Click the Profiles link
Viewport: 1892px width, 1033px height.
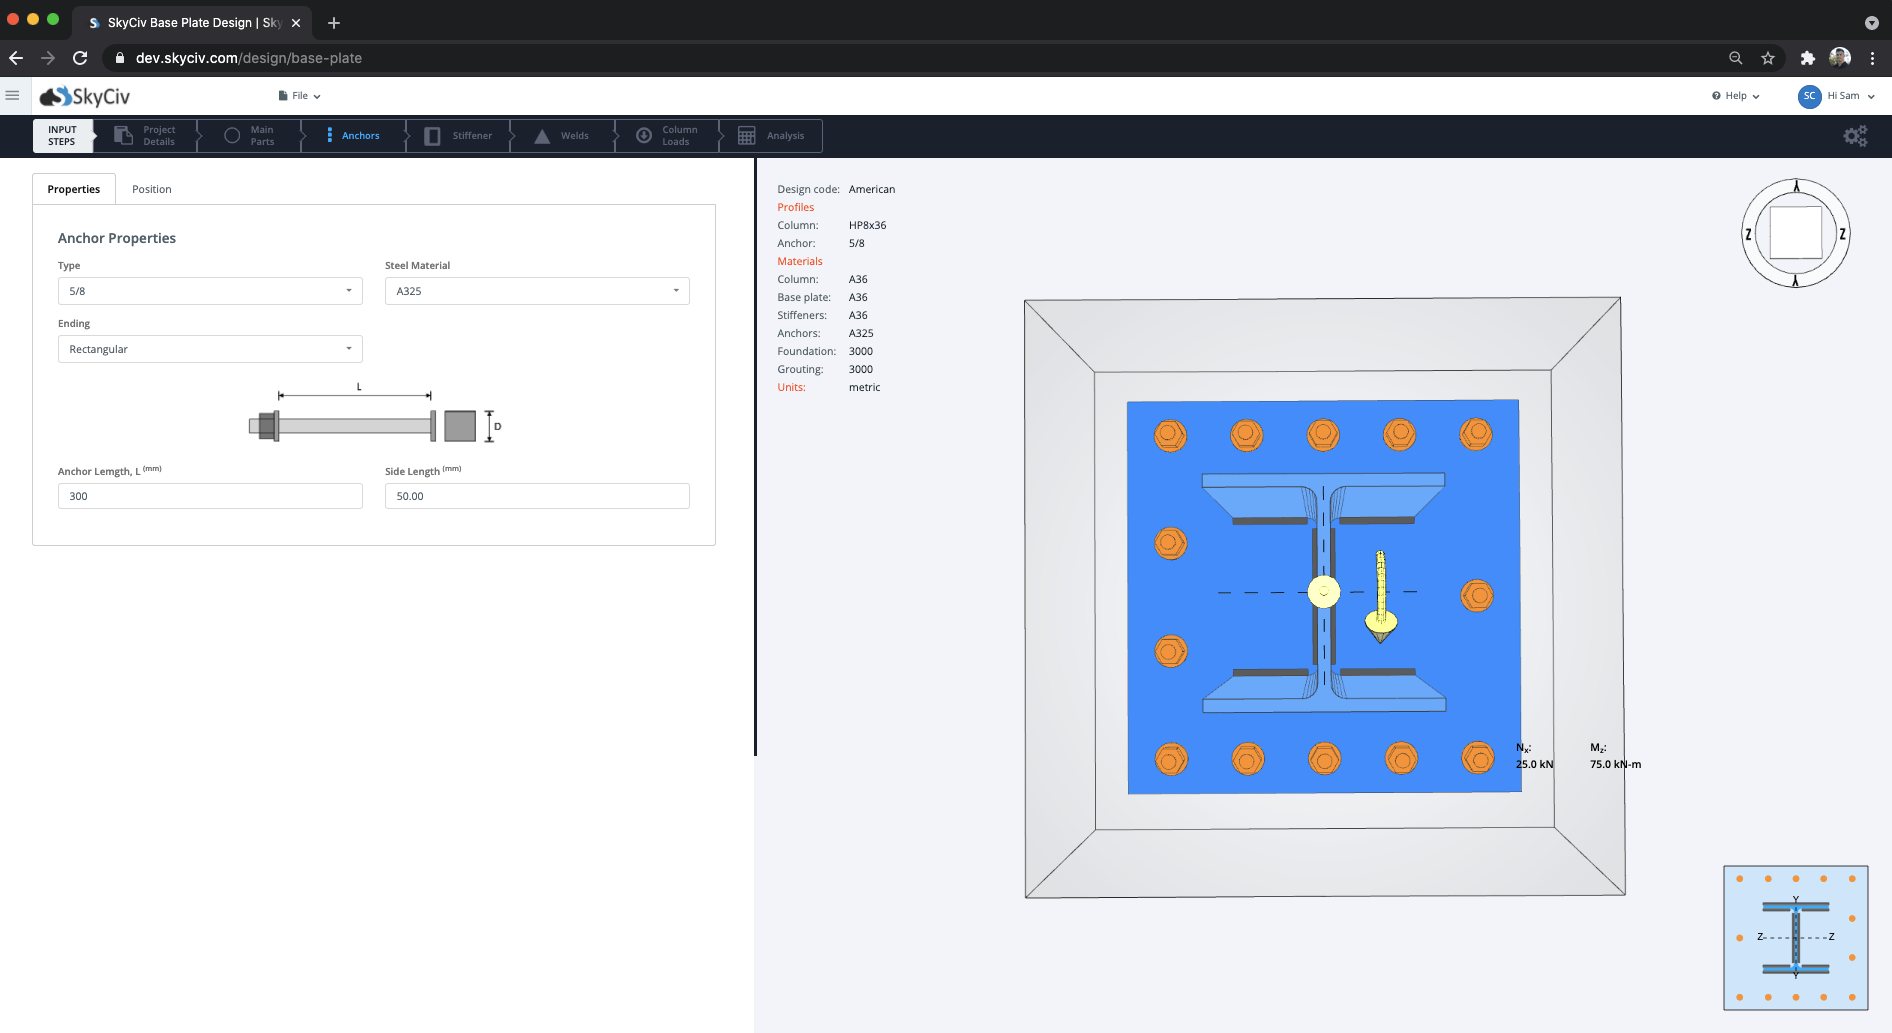pos(795,207)
